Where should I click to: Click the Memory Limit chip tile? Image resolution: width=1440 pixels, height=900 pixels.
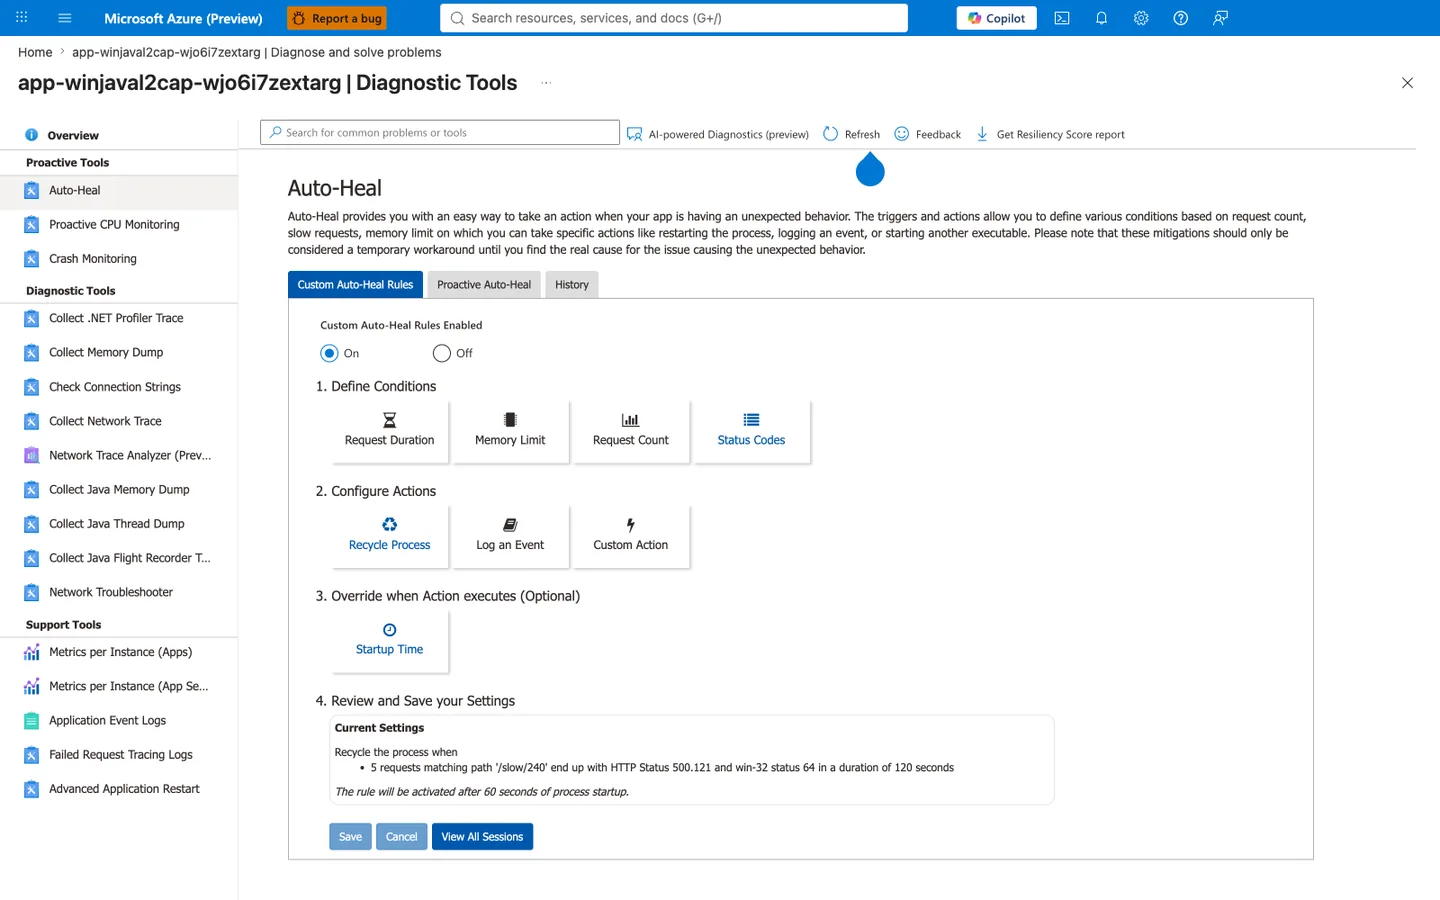coord(510,431)
